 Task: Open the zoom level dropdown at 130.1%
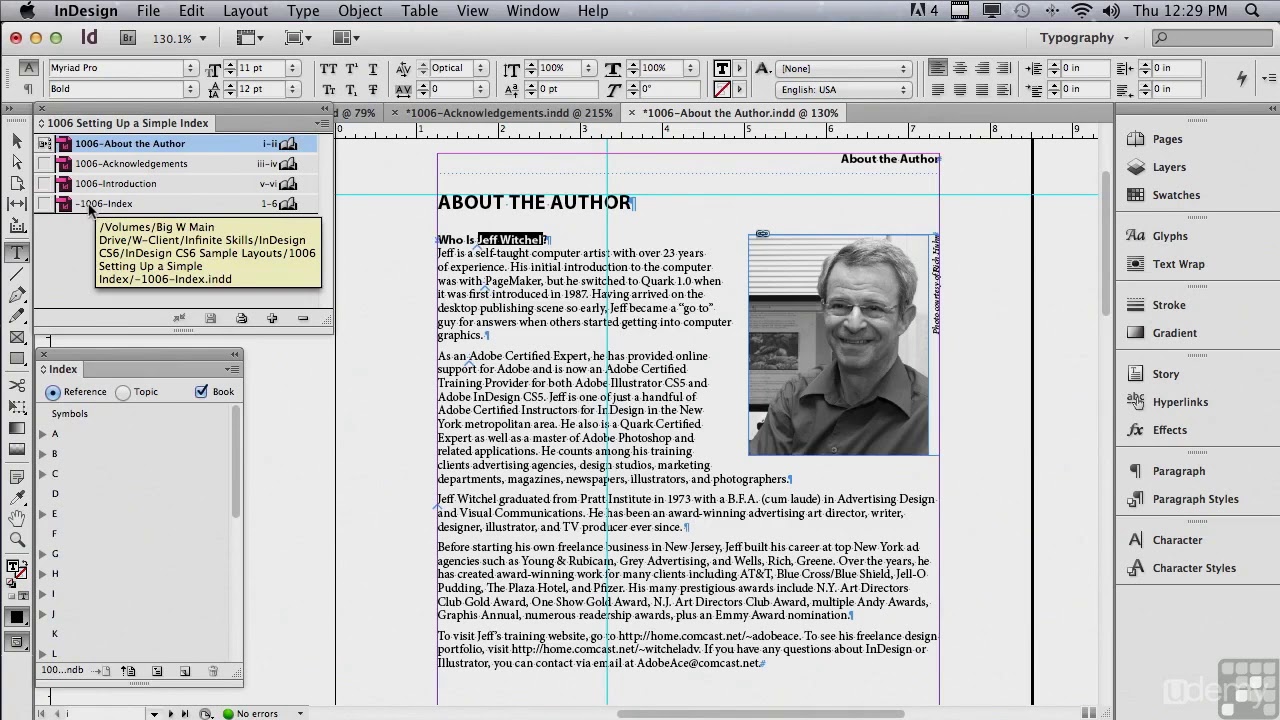(x=203, y=38)
